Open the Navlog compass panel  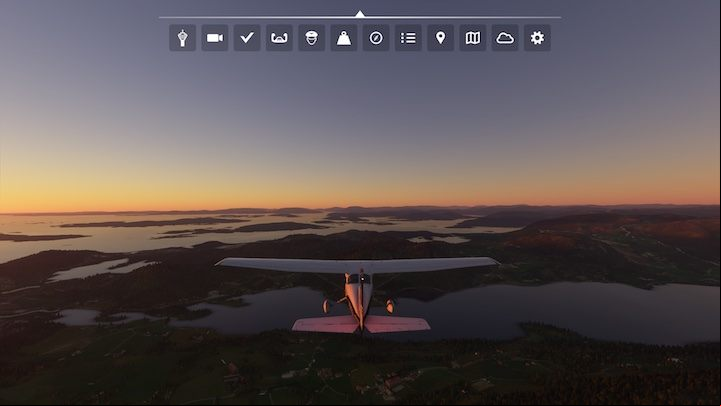coord(376,38)
